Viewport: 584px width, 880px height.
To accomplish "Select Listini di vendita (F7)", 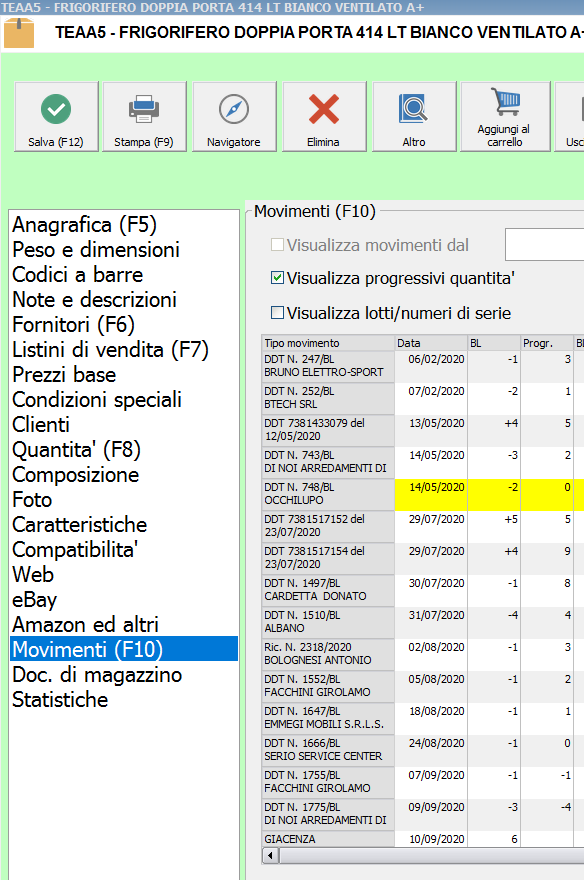I will (x=111, y=350).
